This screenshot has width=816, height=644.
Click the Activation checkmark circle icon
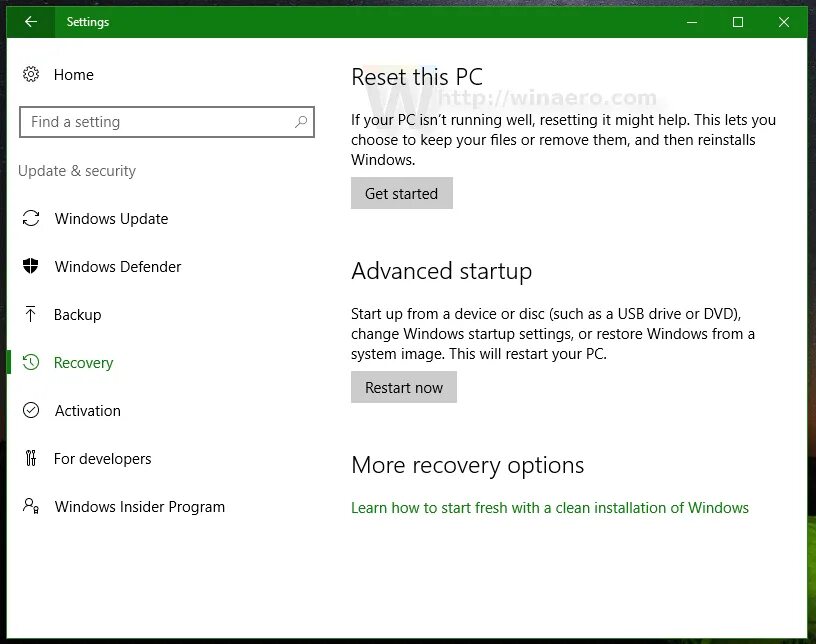click(31, 410)
